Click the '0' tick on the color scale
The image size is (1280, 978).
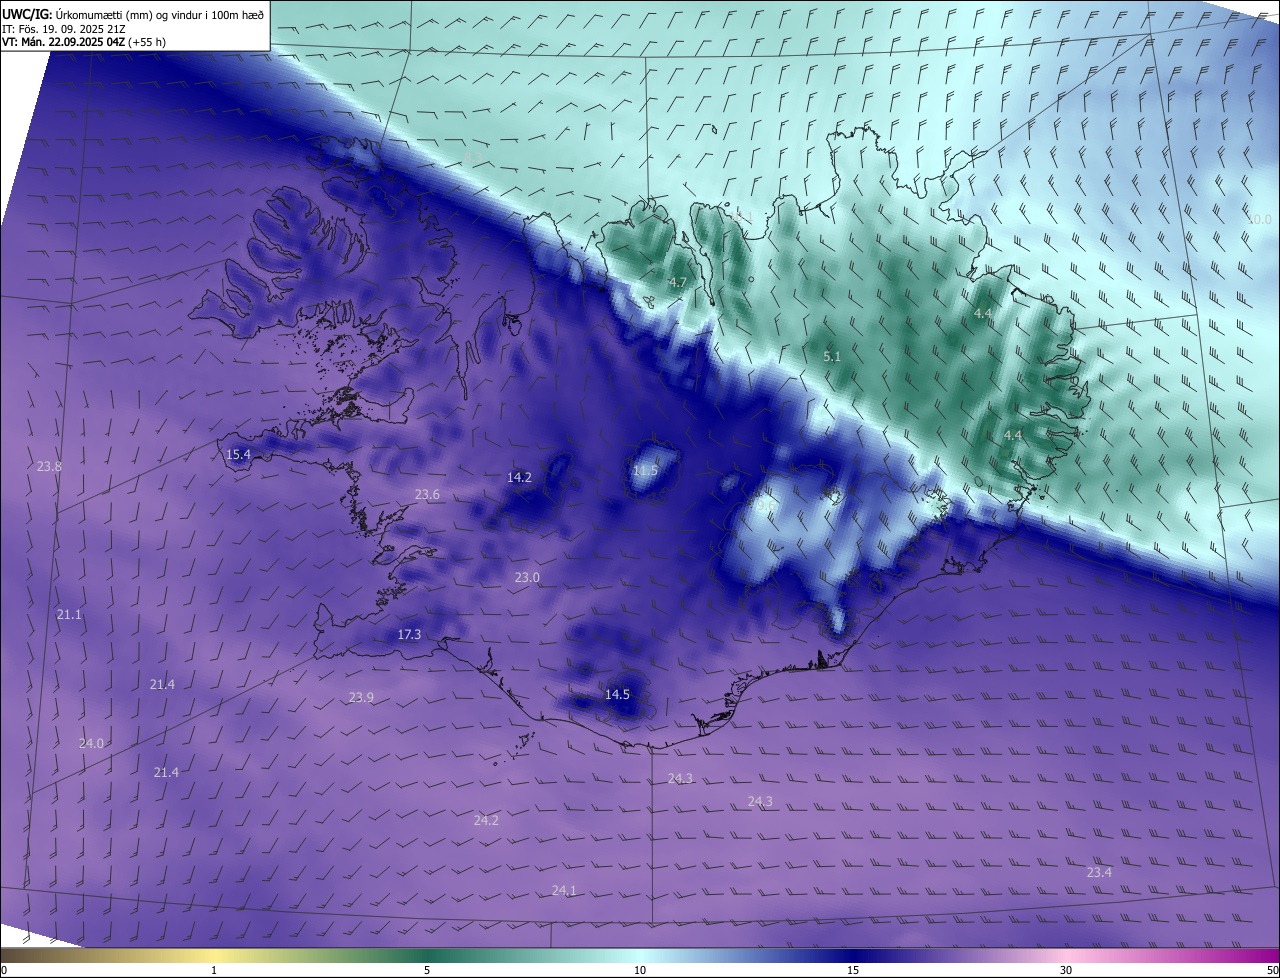(x=4, y=970)
